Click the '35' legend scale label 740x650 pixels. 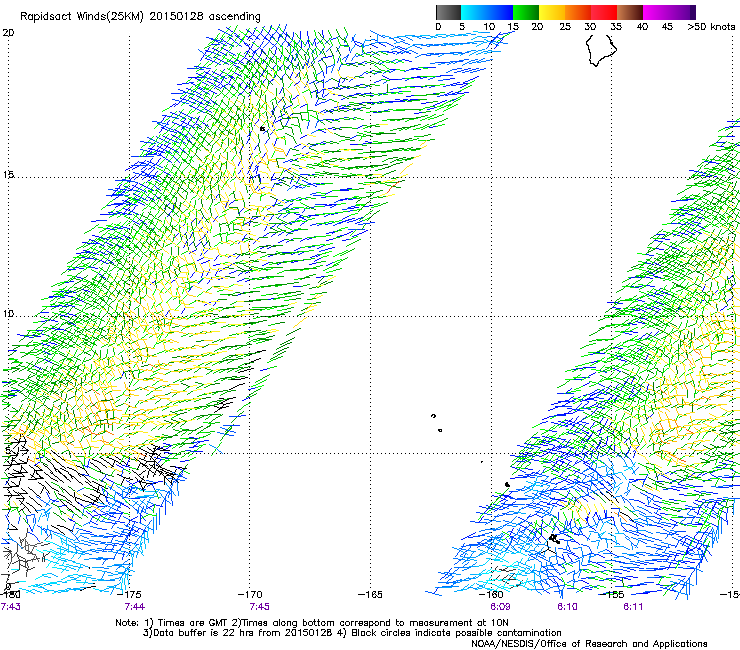tap(616, 27)
